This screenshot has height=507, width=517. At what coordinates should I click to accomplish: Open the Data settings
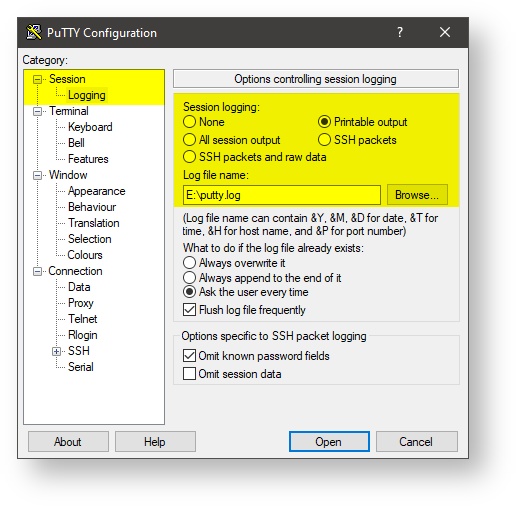point(79,287)
